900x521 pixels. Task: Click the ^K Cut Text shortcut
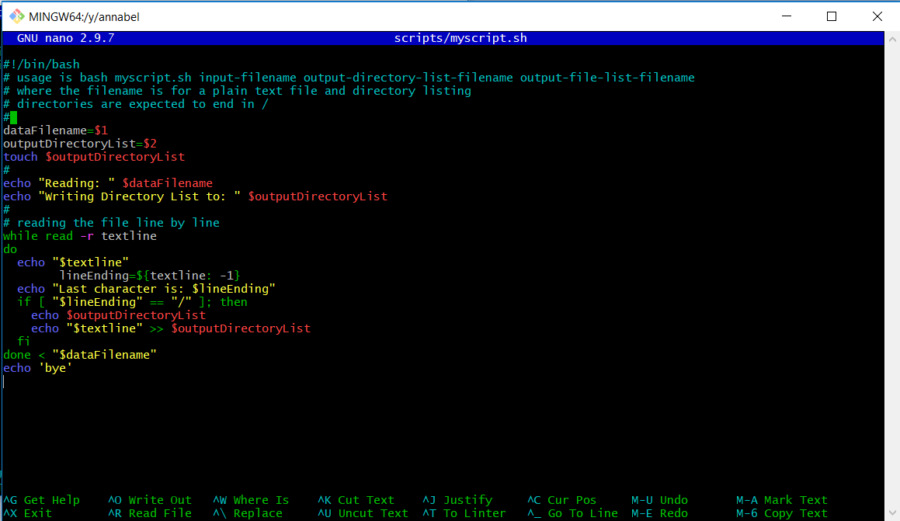coord(356,500)
